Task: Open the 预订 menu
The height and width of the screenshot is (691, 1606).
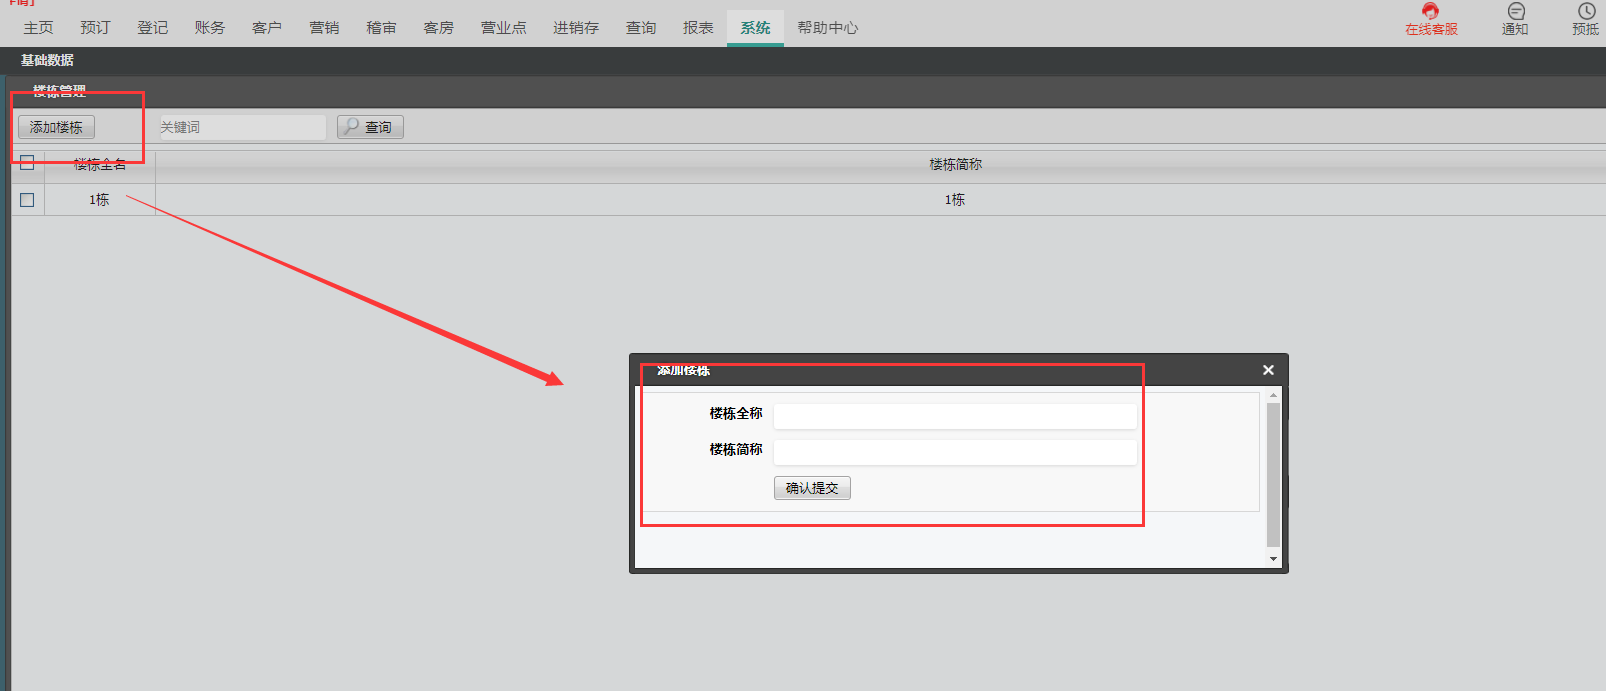Action: 96,28
